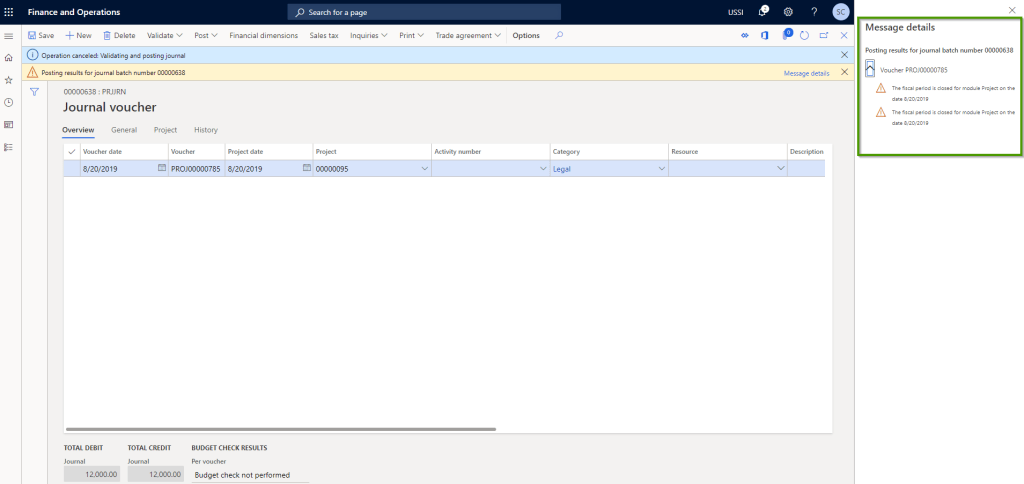Open Favorites star in left sidebar
Viewport: 1024px width, 484px height.
[9, 80]
